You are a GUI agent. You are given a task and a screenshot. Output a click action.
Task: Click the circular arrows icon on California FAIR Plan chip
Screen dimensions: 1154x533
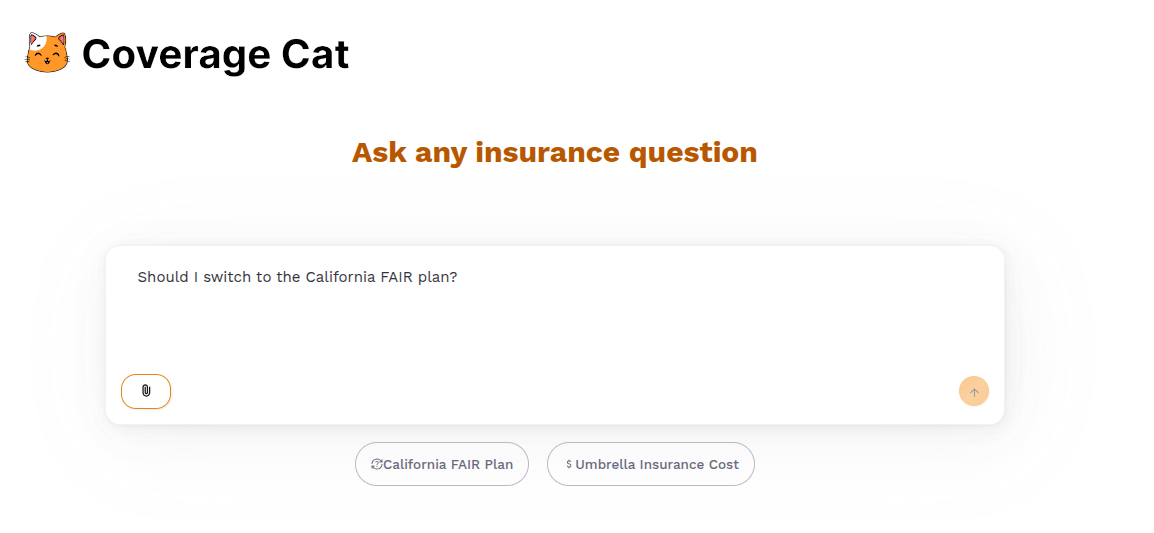[377, 464]
